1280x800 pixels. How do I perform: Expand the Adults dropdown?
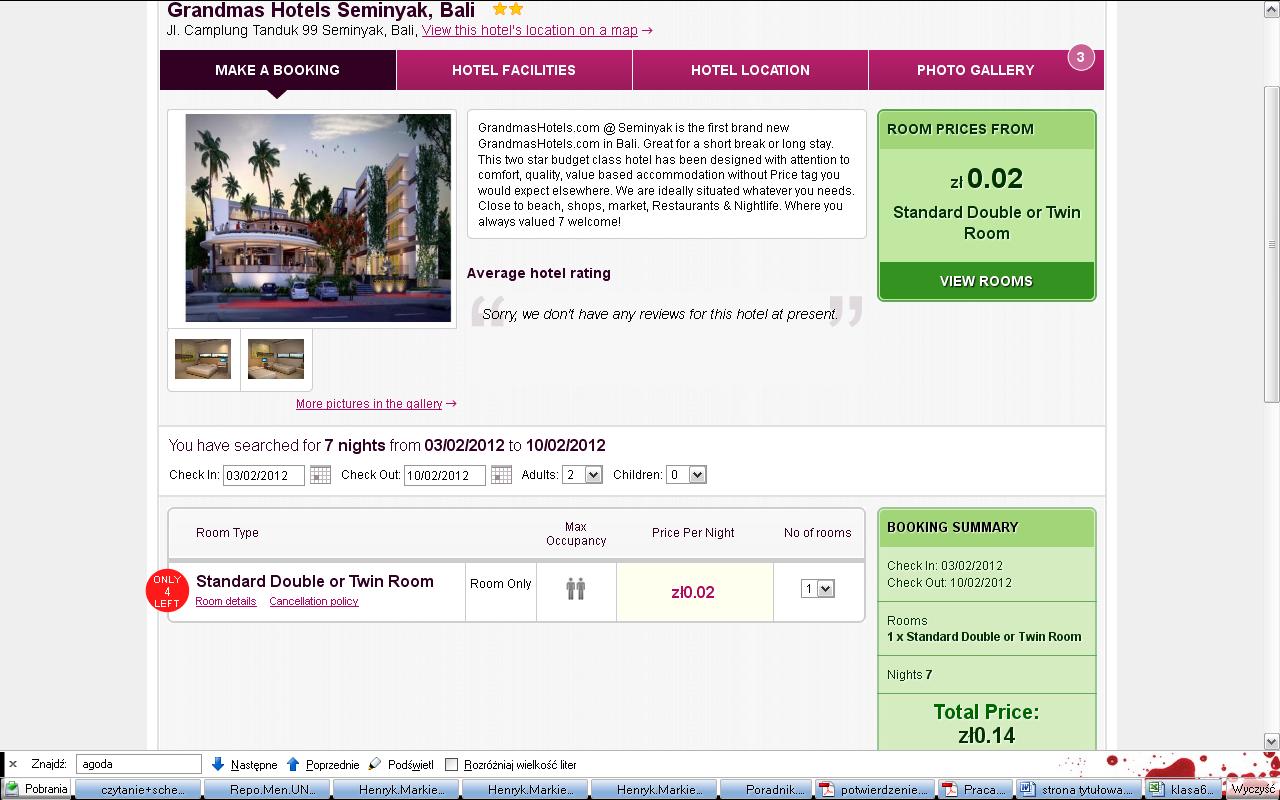(582, 475)
